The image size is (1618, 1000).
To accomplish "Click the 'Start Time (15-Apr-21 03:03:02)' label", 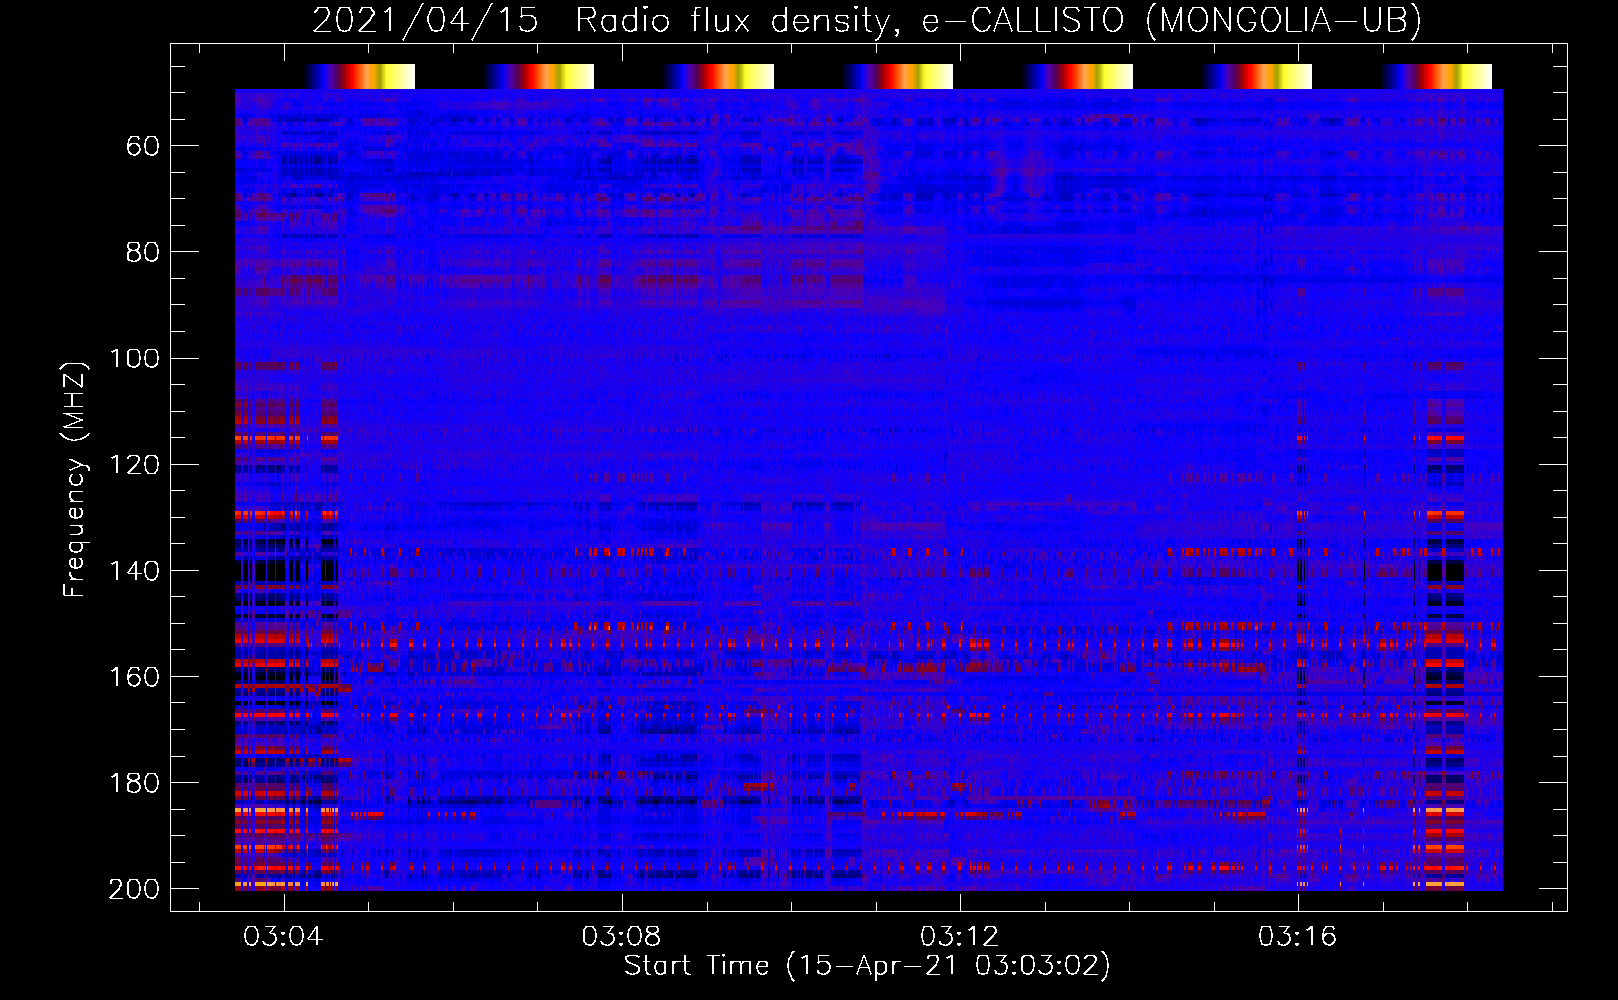I will 867,966.
